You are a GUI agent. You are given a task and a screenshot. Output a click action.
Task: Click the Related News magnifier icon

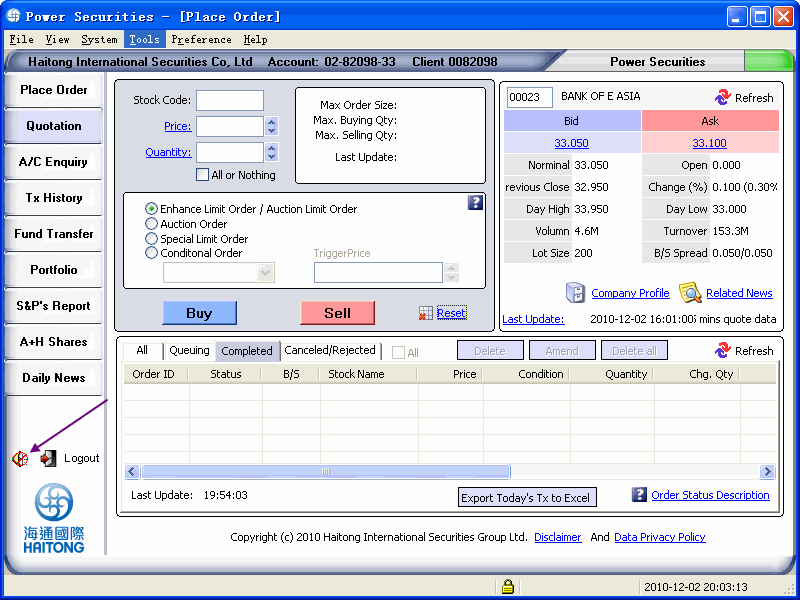click(x=690, y=293)
